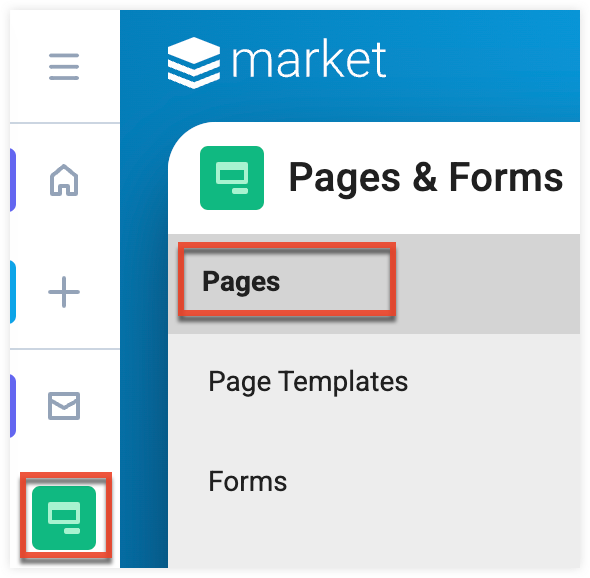Select the Pages menu item
Screen dimensions: 590x578
click(x=241, y=281)
